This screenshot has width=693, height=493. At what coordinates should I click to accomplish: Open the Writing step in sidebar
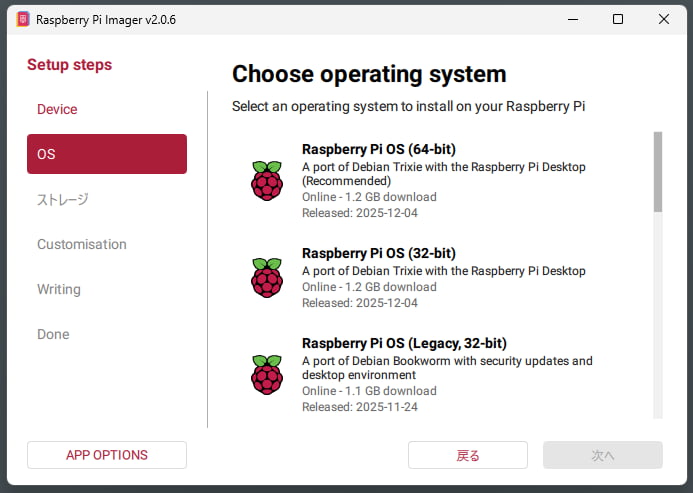point(59,289)
